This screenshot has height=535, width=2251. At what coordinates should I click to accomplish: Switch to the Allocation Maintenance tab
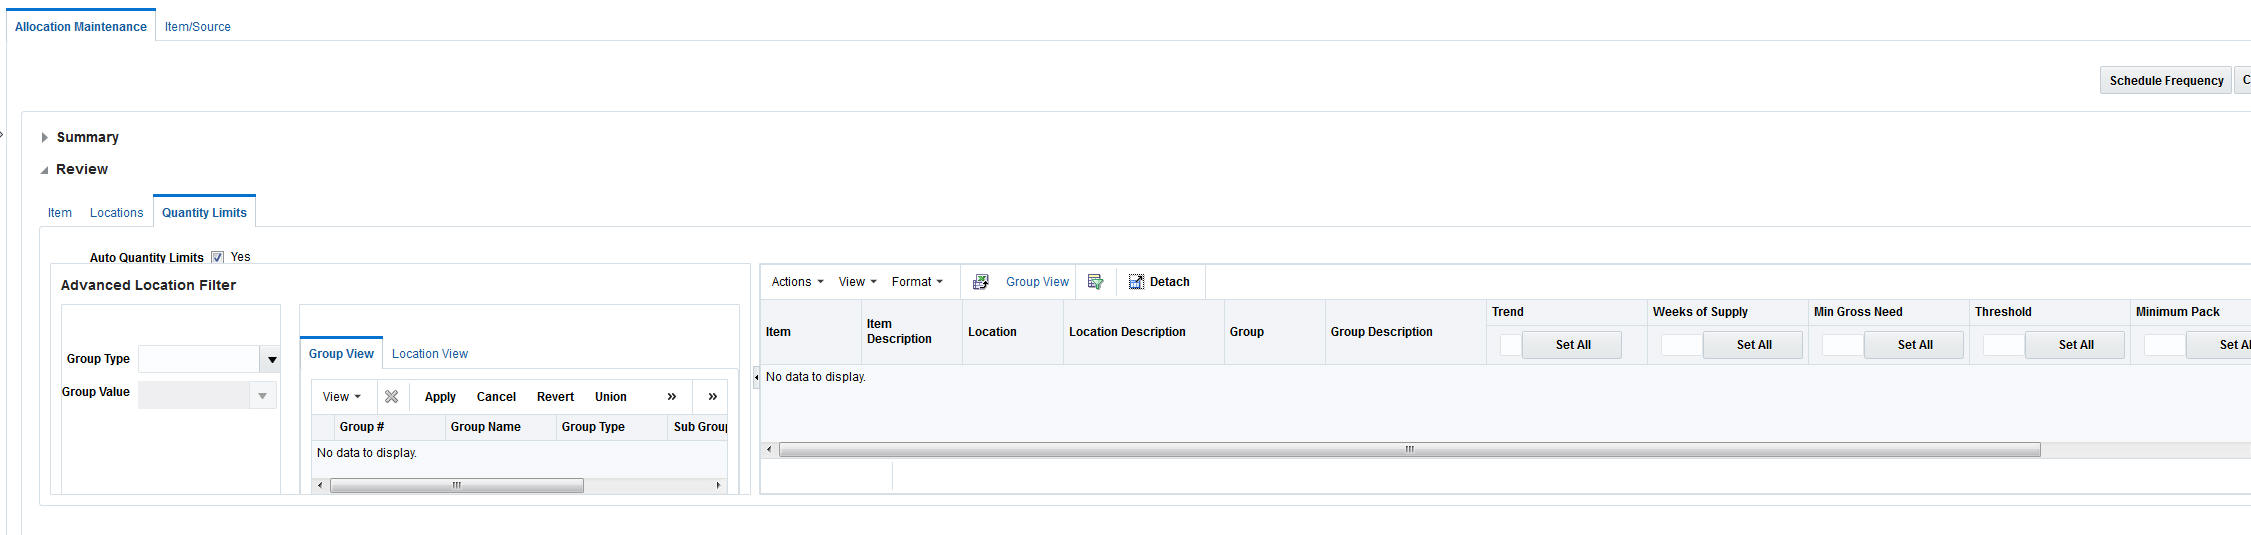coord(81,27)
